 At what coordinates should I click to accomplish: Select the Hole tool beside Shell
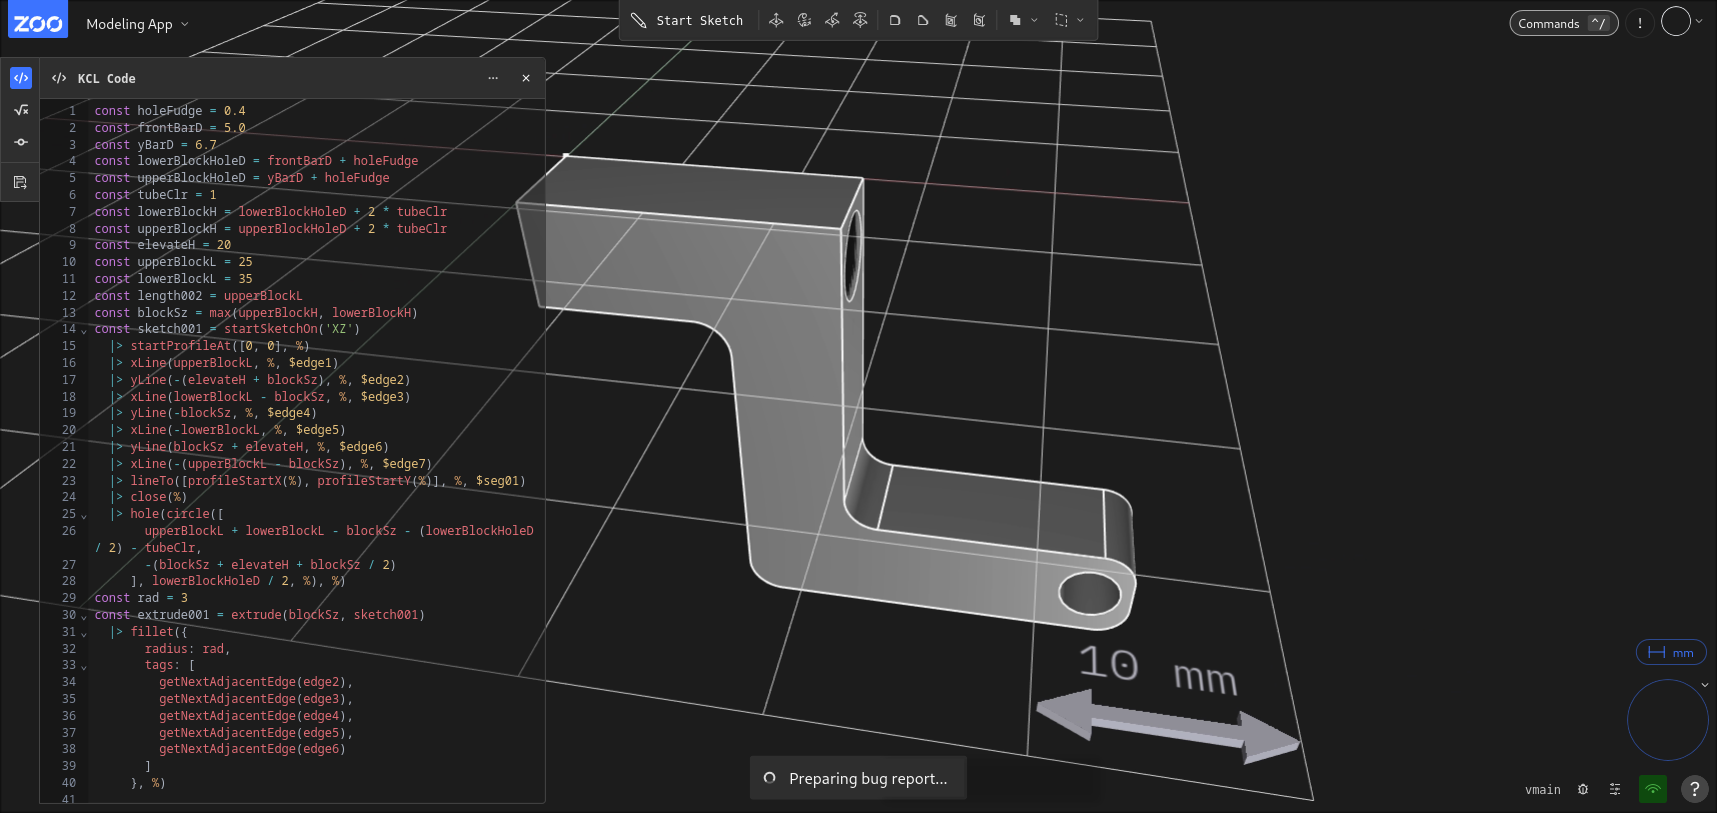point(979,20)
